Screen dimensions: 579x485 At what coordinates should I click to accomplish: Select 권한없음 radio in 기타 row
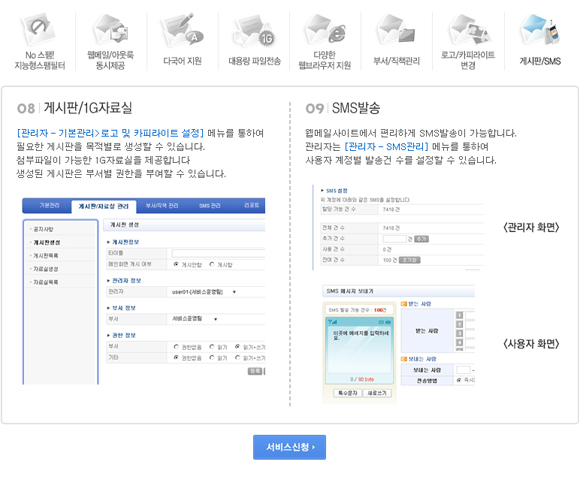click(x=176, y=358)
